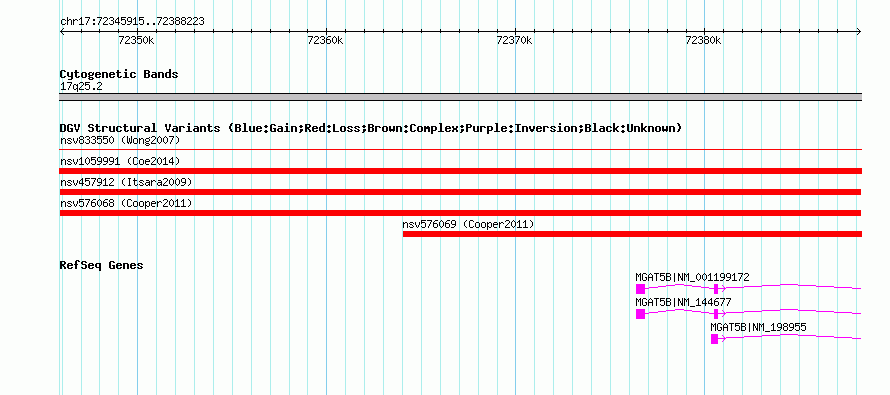Click the 72370k ruler tick label
Viewport: 890px width, 395px height.
point(514,40)
